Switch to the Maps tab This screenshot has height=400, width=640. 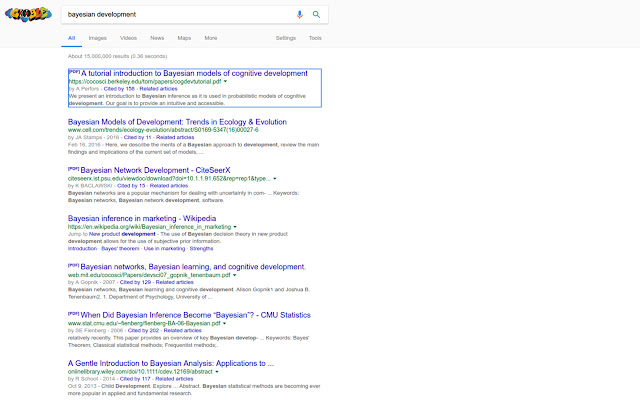click(184, 38)
